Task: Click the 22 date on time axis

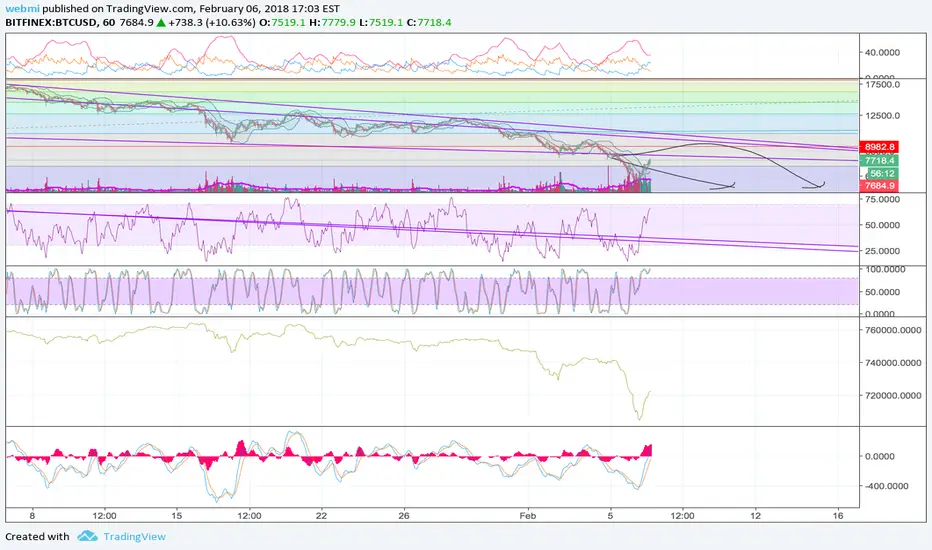Action: pos(321,516)
